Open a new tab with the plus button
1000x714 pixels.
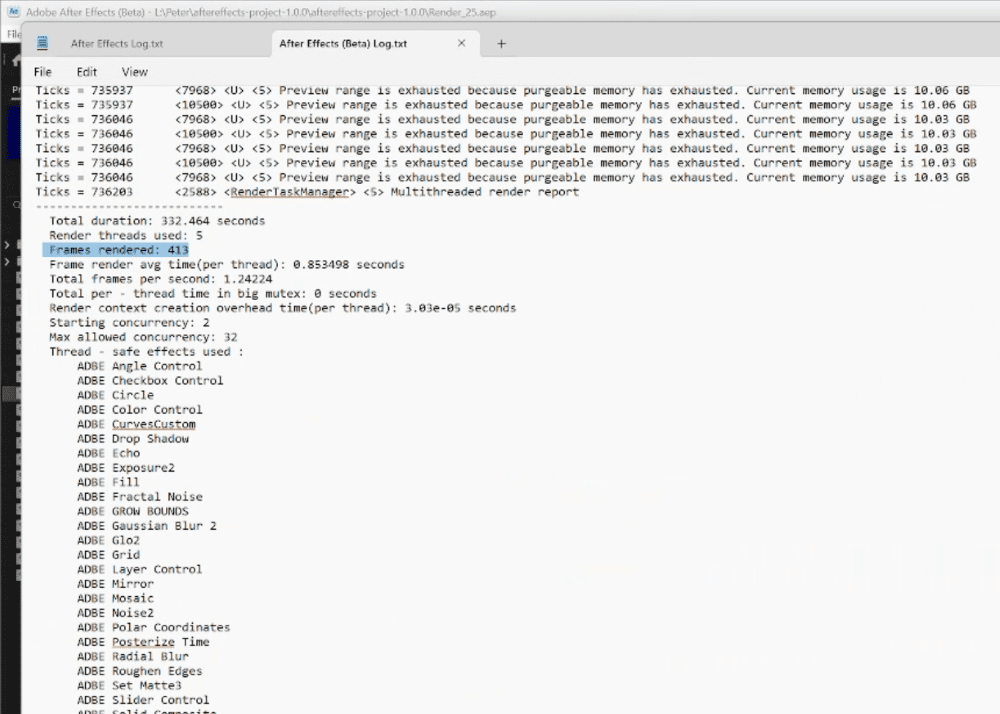point(501,43)
